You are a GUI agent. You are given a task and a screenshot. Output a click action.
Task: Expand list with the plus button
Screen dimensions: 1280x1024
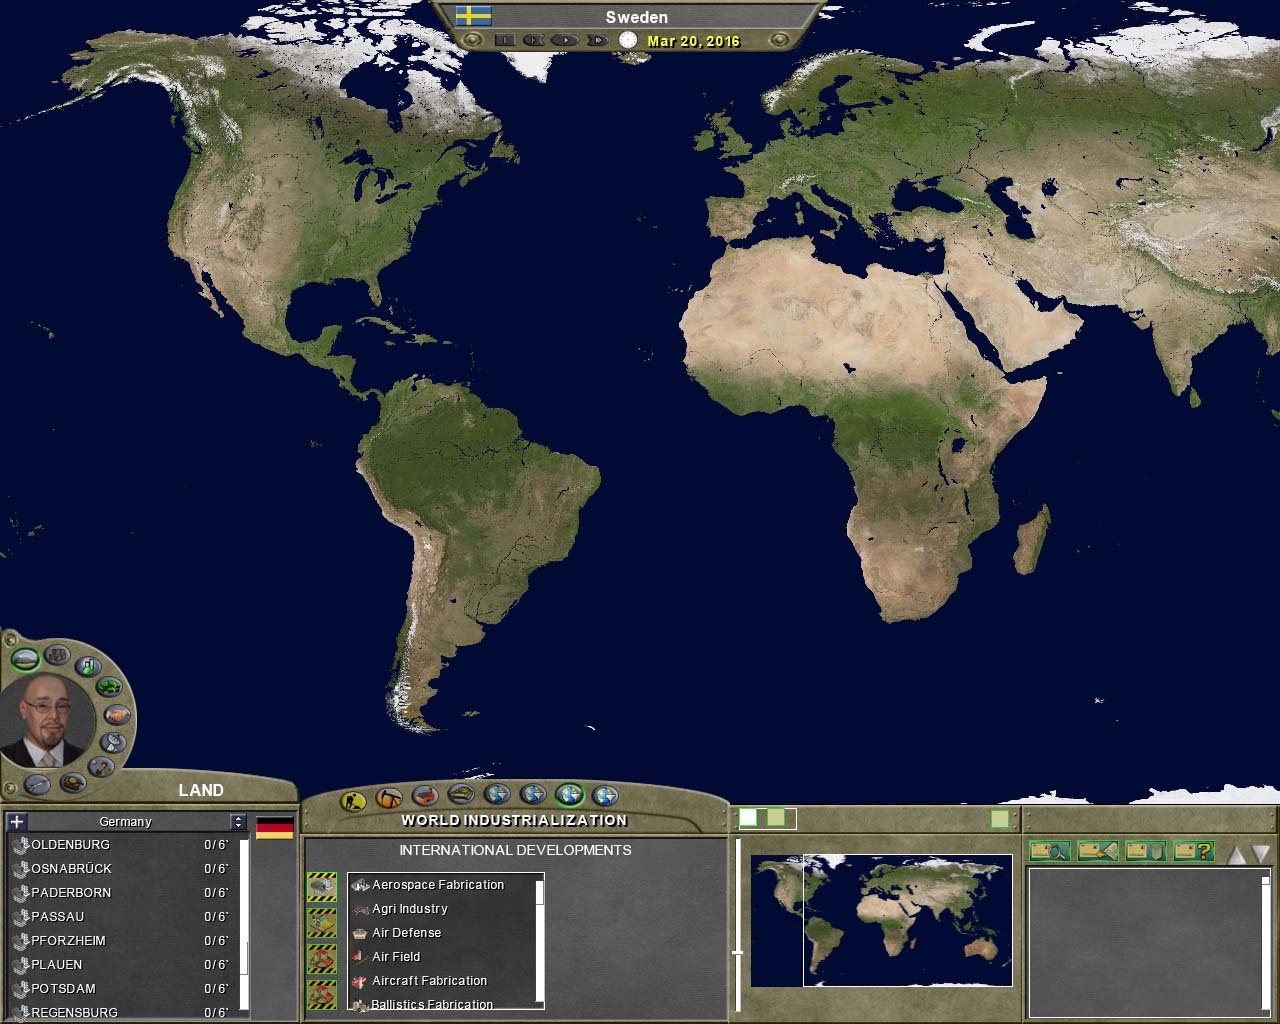(x=16, y=821)
